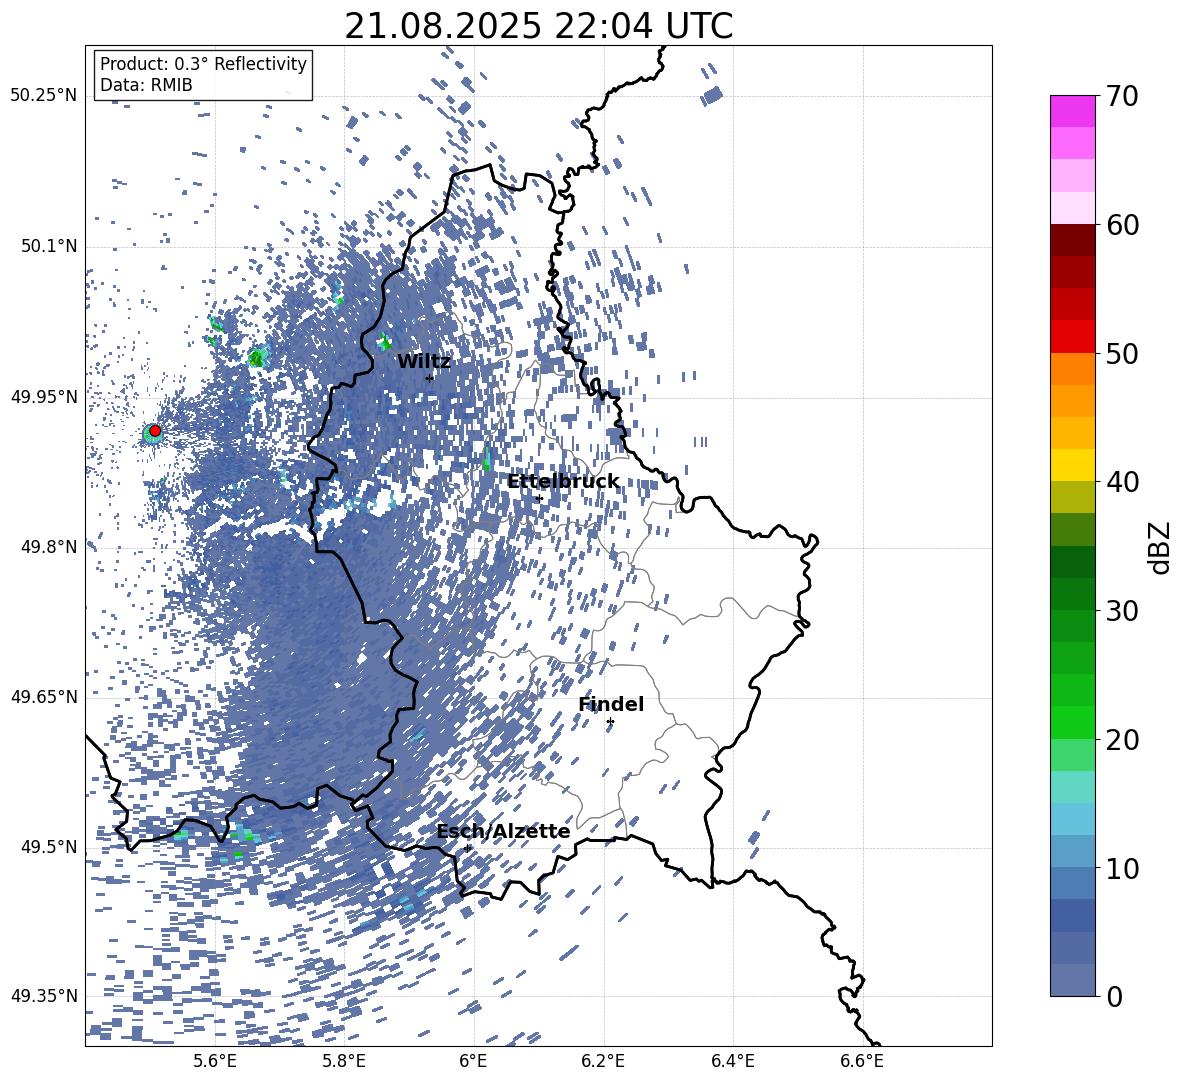This screenshot has width=1184, height=1081.
Task: Click the title 21.08.2025 22:04 UTC
Action: point(538,26)
